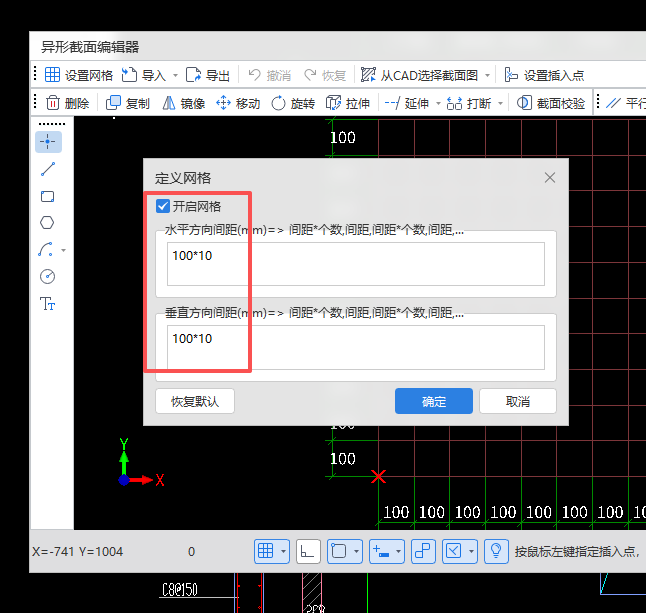Toggle the grid display in the status bar
Screen dimensions: 646x613
[266, 551]
